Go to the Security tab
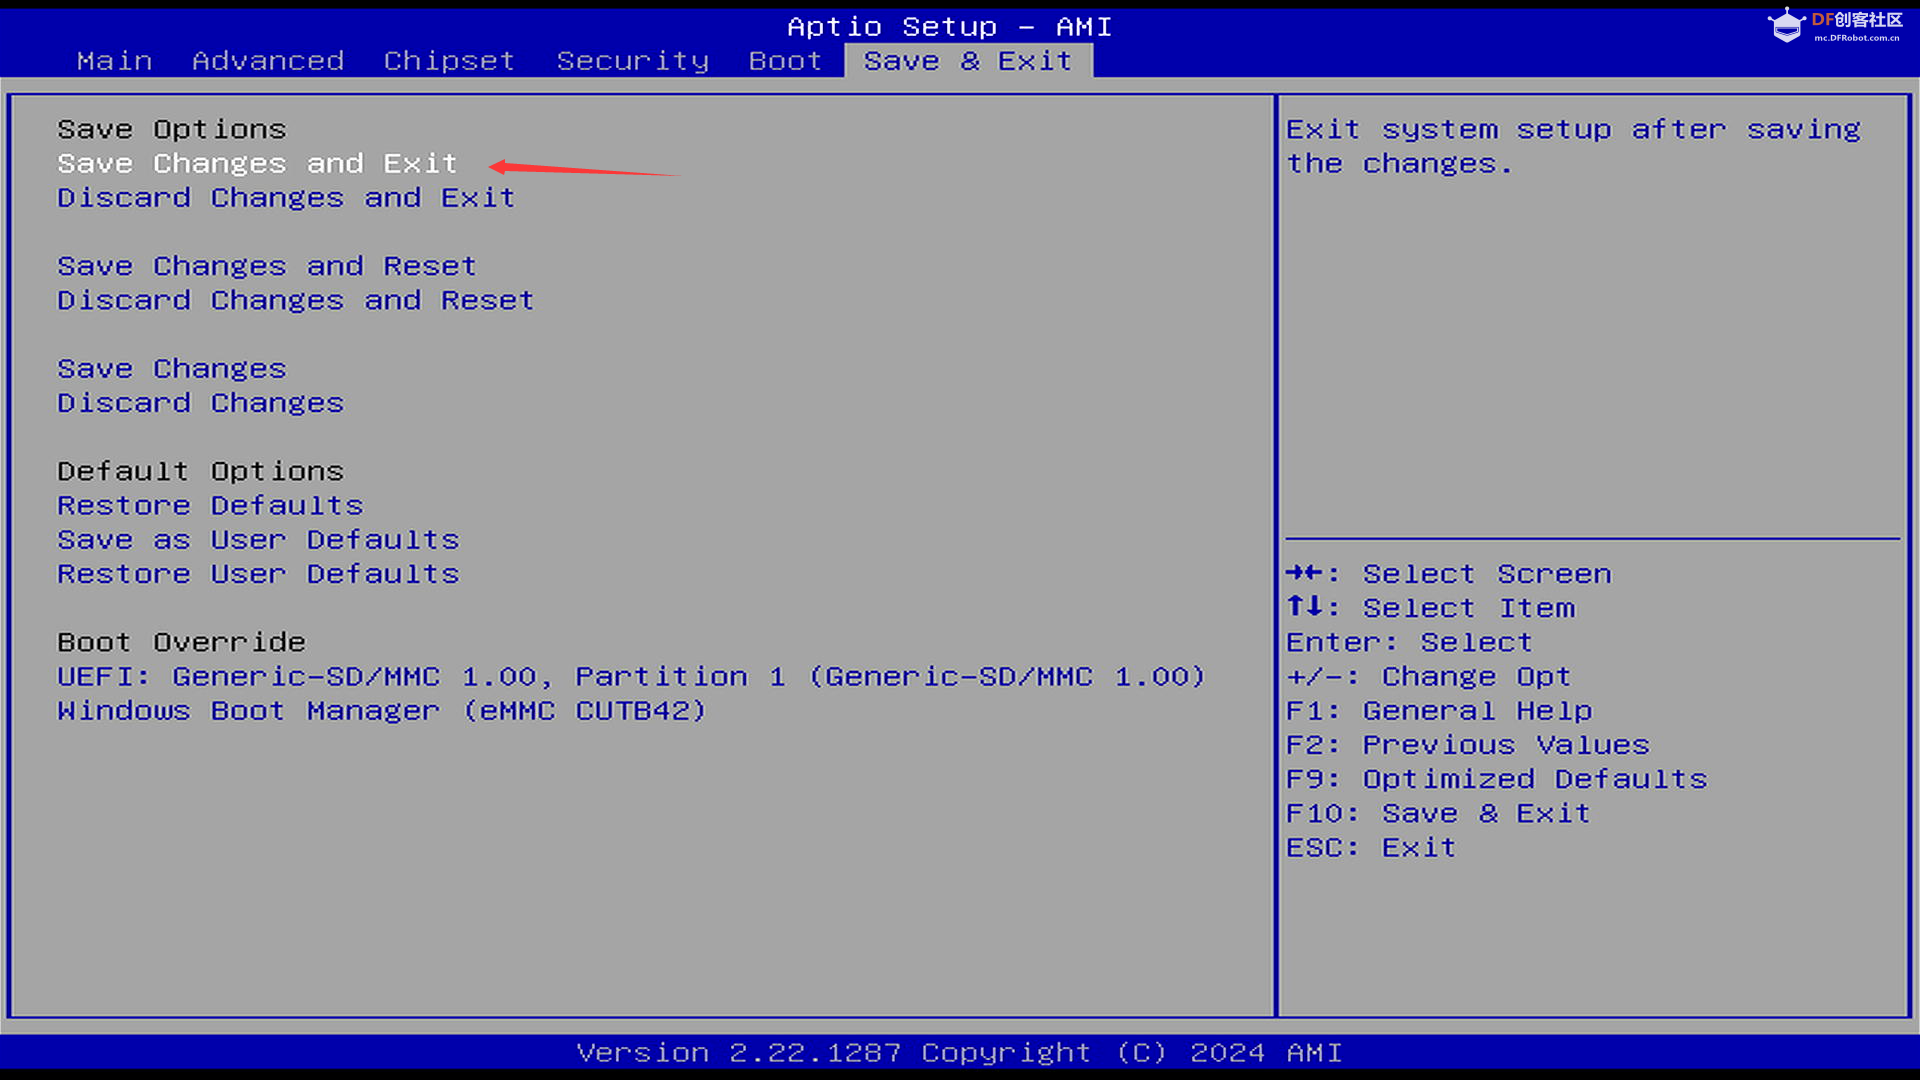Screen dimensions: 1920x1080 [x=632, y=61]
